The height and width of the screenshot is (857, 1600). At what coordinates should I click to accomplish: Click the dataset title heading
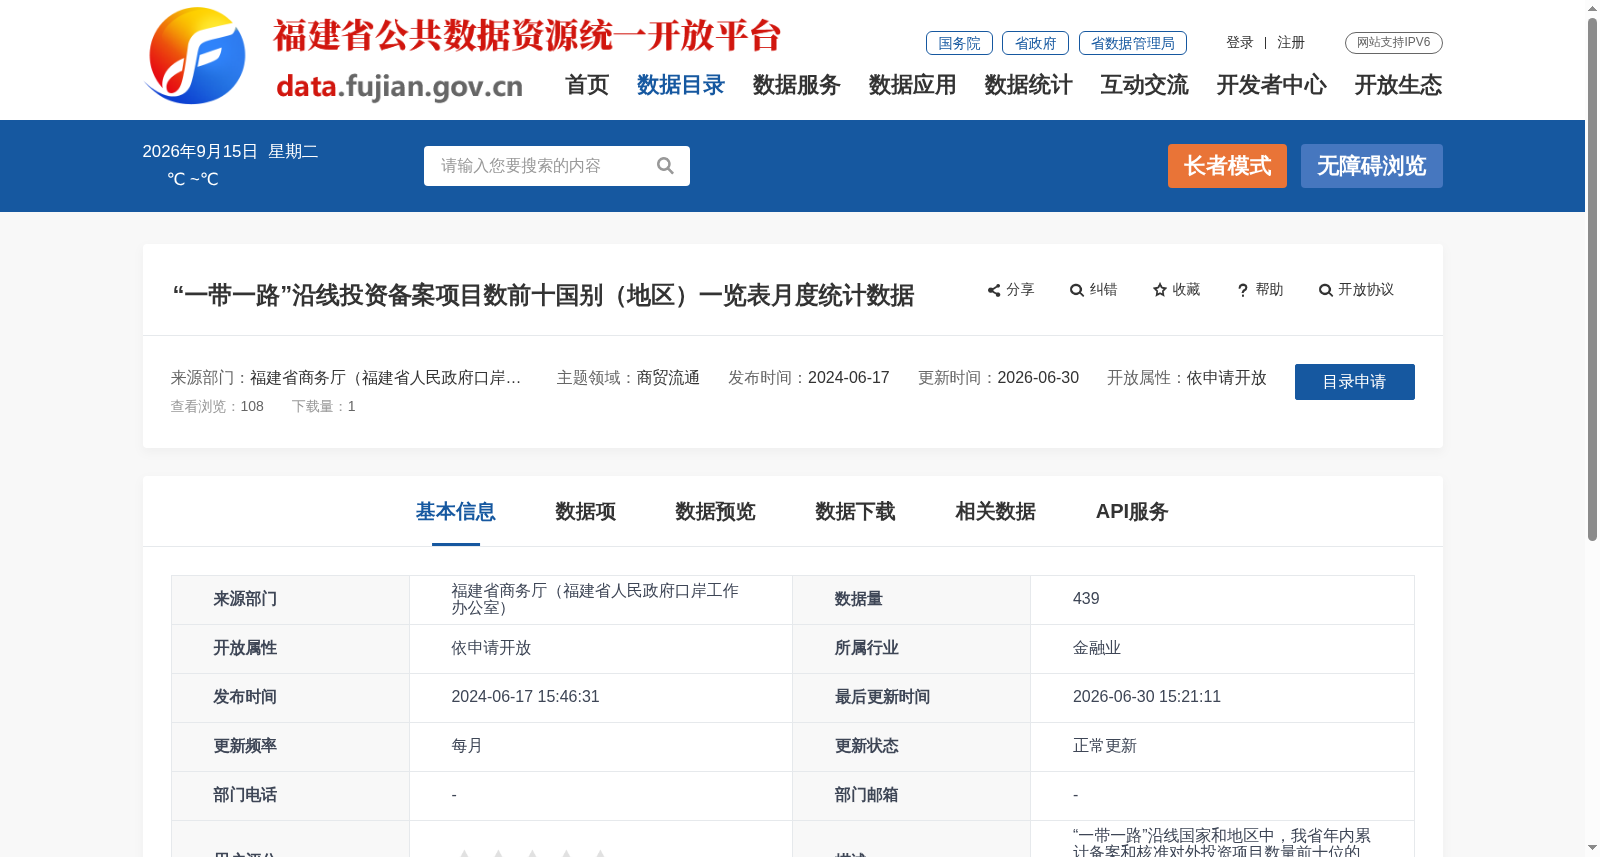tap(543, 296)
